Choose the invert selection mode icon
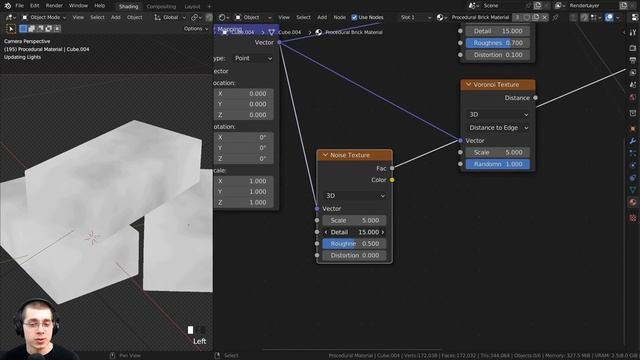The height and width of the screenshot is (360, 640). pos(49,29)
